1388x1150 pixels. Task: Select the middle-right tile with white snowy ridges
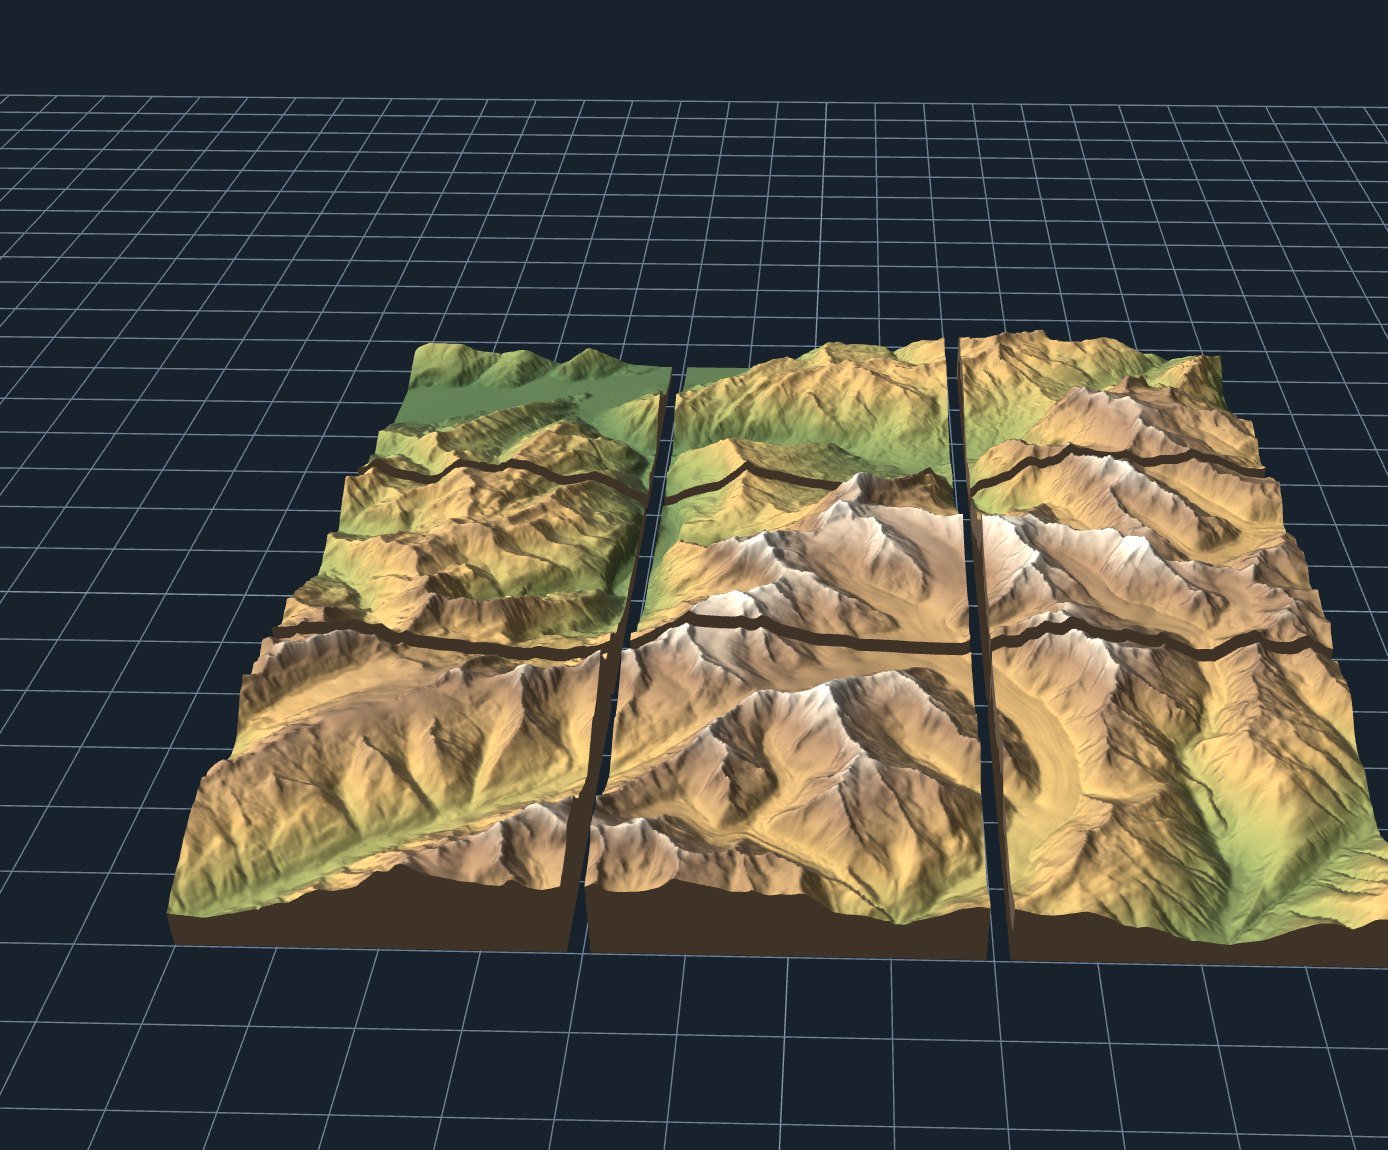coord(1150,555)
